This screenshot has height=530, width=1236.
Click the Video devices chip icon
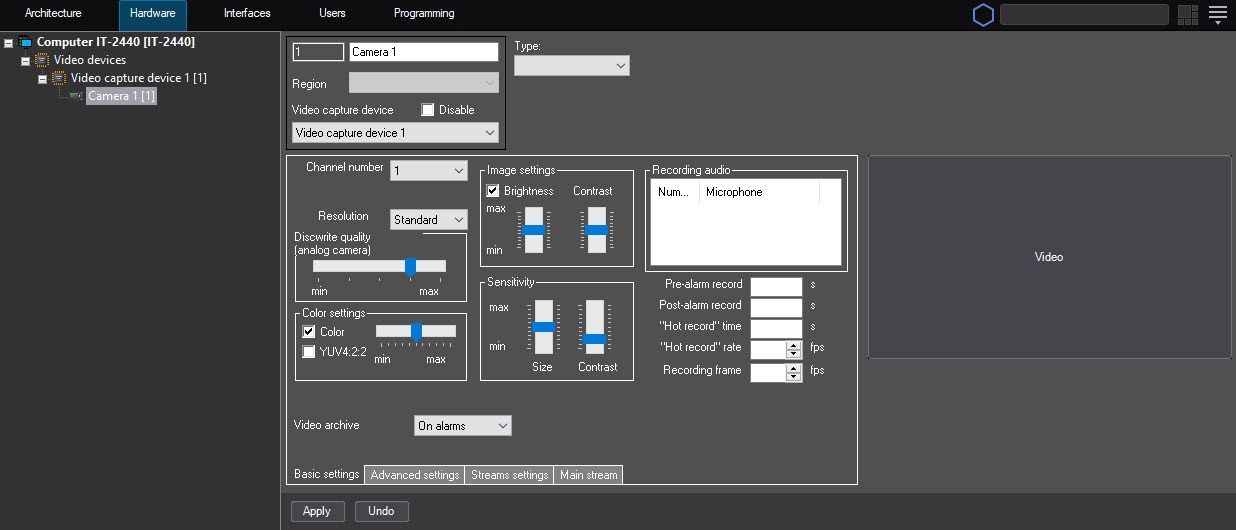click(x=42, y=60)
